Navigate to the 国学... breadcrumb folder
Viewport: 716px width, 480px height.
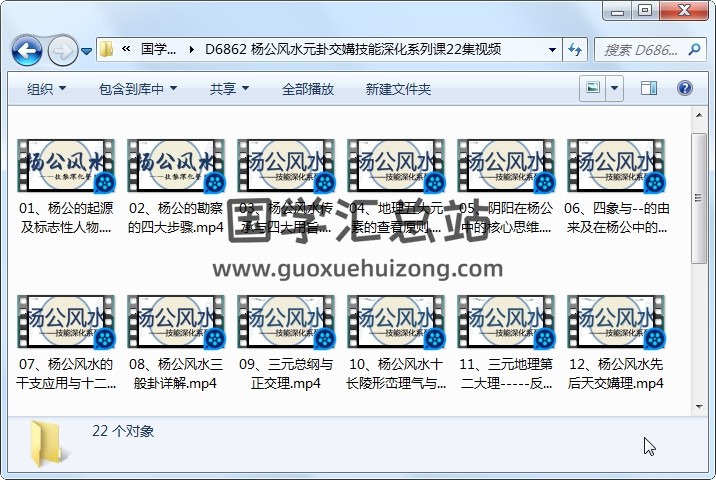[x=158, y=49]
